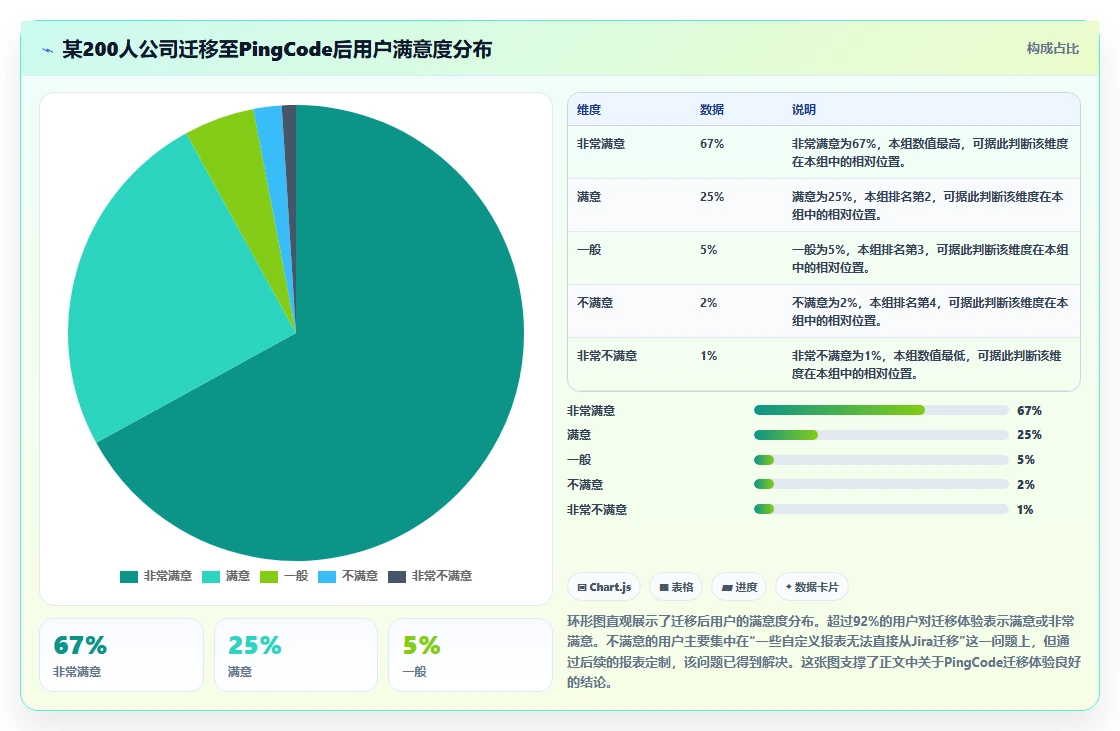
Task: Click the 5% cell in the table
Action: (709, 250)
